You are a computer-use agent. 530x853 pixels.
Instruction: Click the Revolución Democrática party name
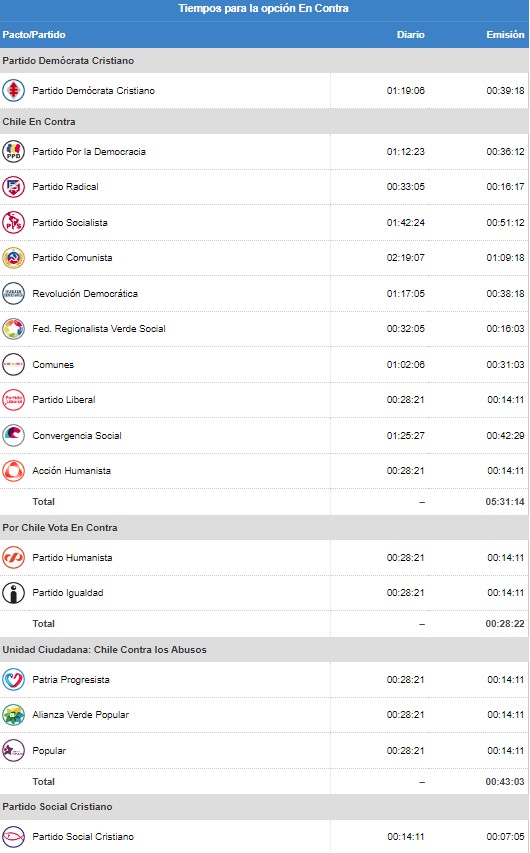point(85,293)
